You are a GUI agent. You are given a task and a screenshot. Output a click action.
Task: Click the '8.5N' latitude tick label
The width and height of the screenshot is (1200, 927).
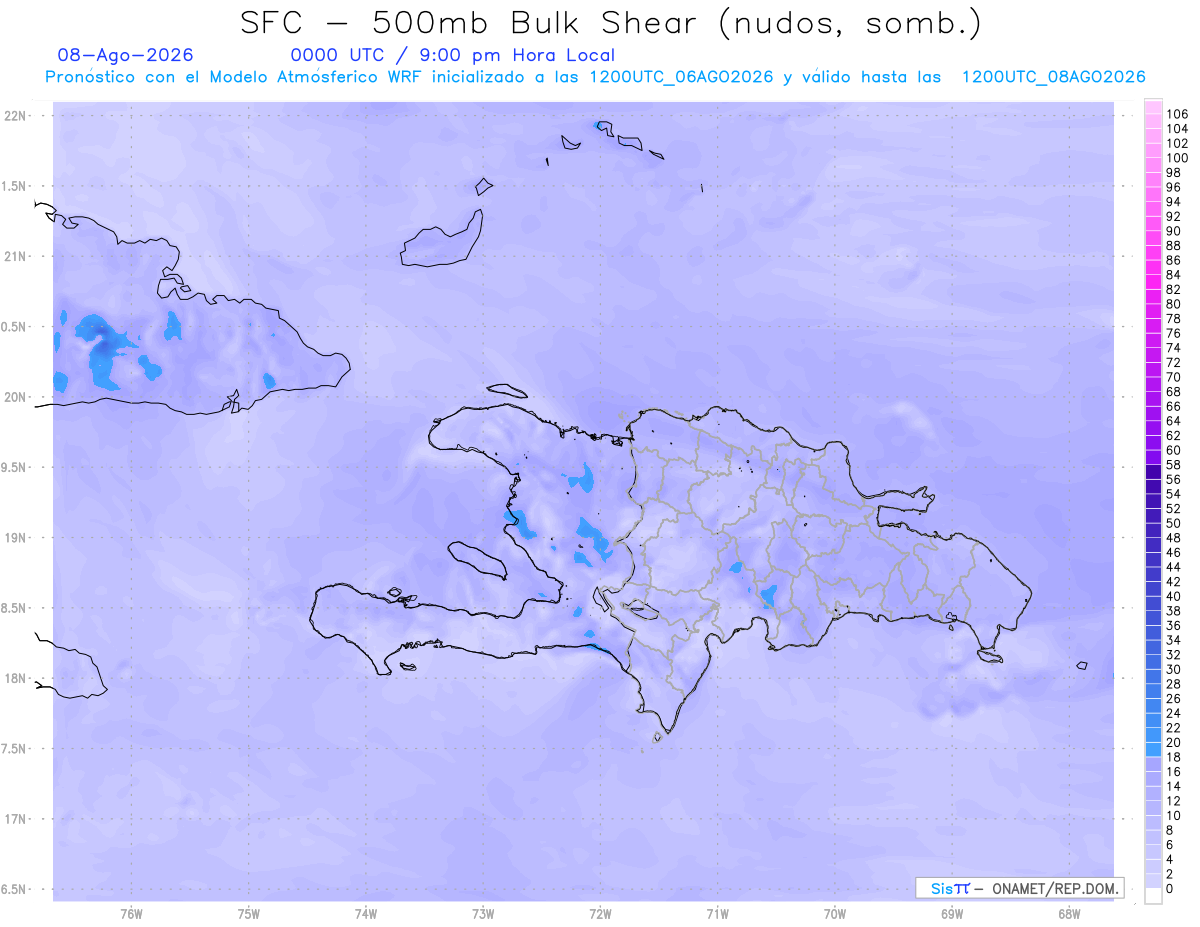(15, 608)
